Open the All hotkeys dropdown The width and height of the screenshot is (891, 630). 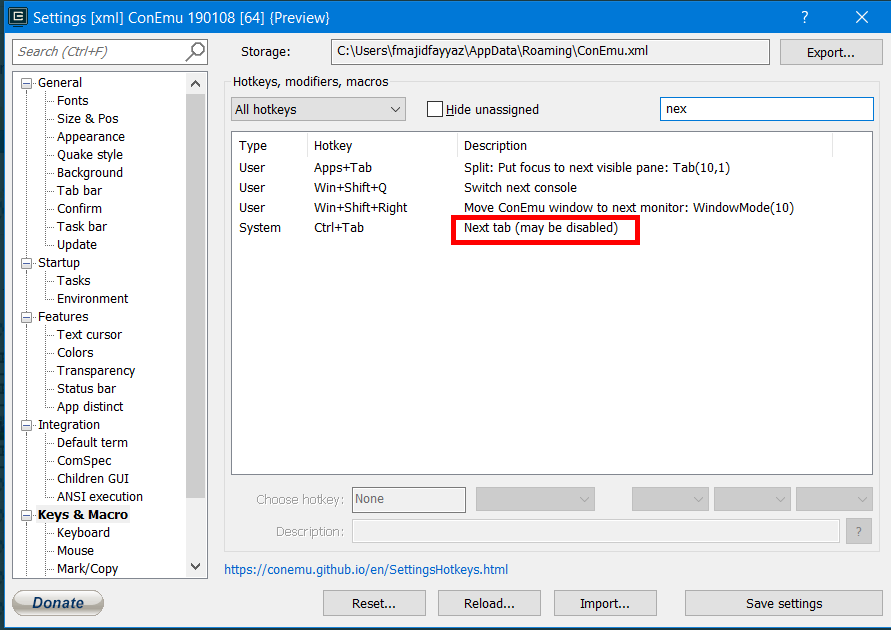click(318, 109)
